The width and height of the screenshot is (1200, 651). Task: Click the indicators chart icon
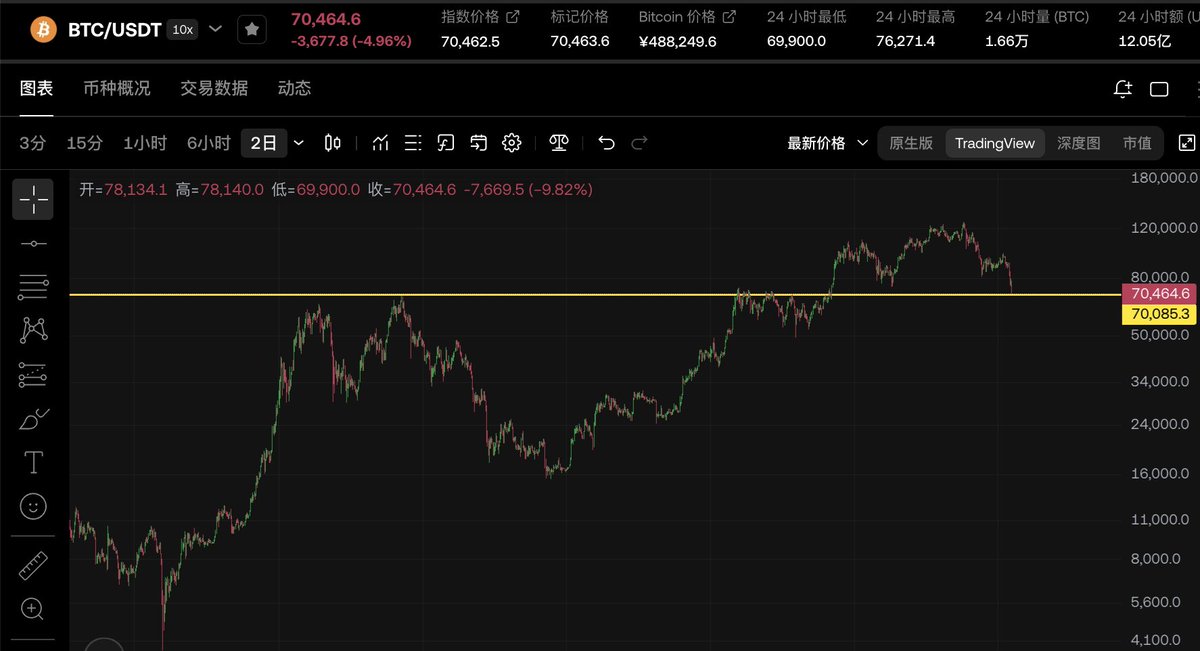coord(380,143)
